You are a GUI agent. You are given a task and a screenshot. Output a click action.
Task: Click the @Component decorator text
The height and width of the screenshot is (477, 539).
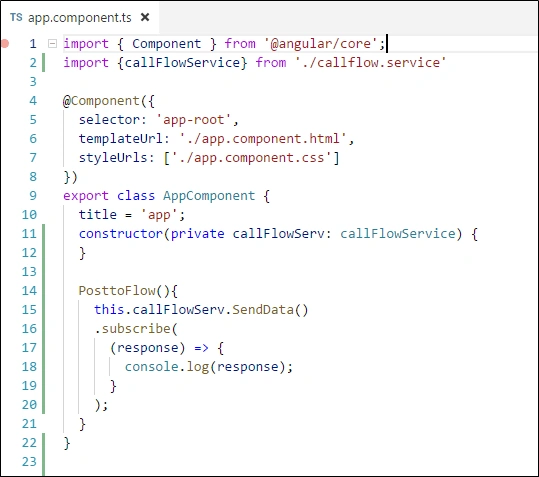click(x=101, y=101)
